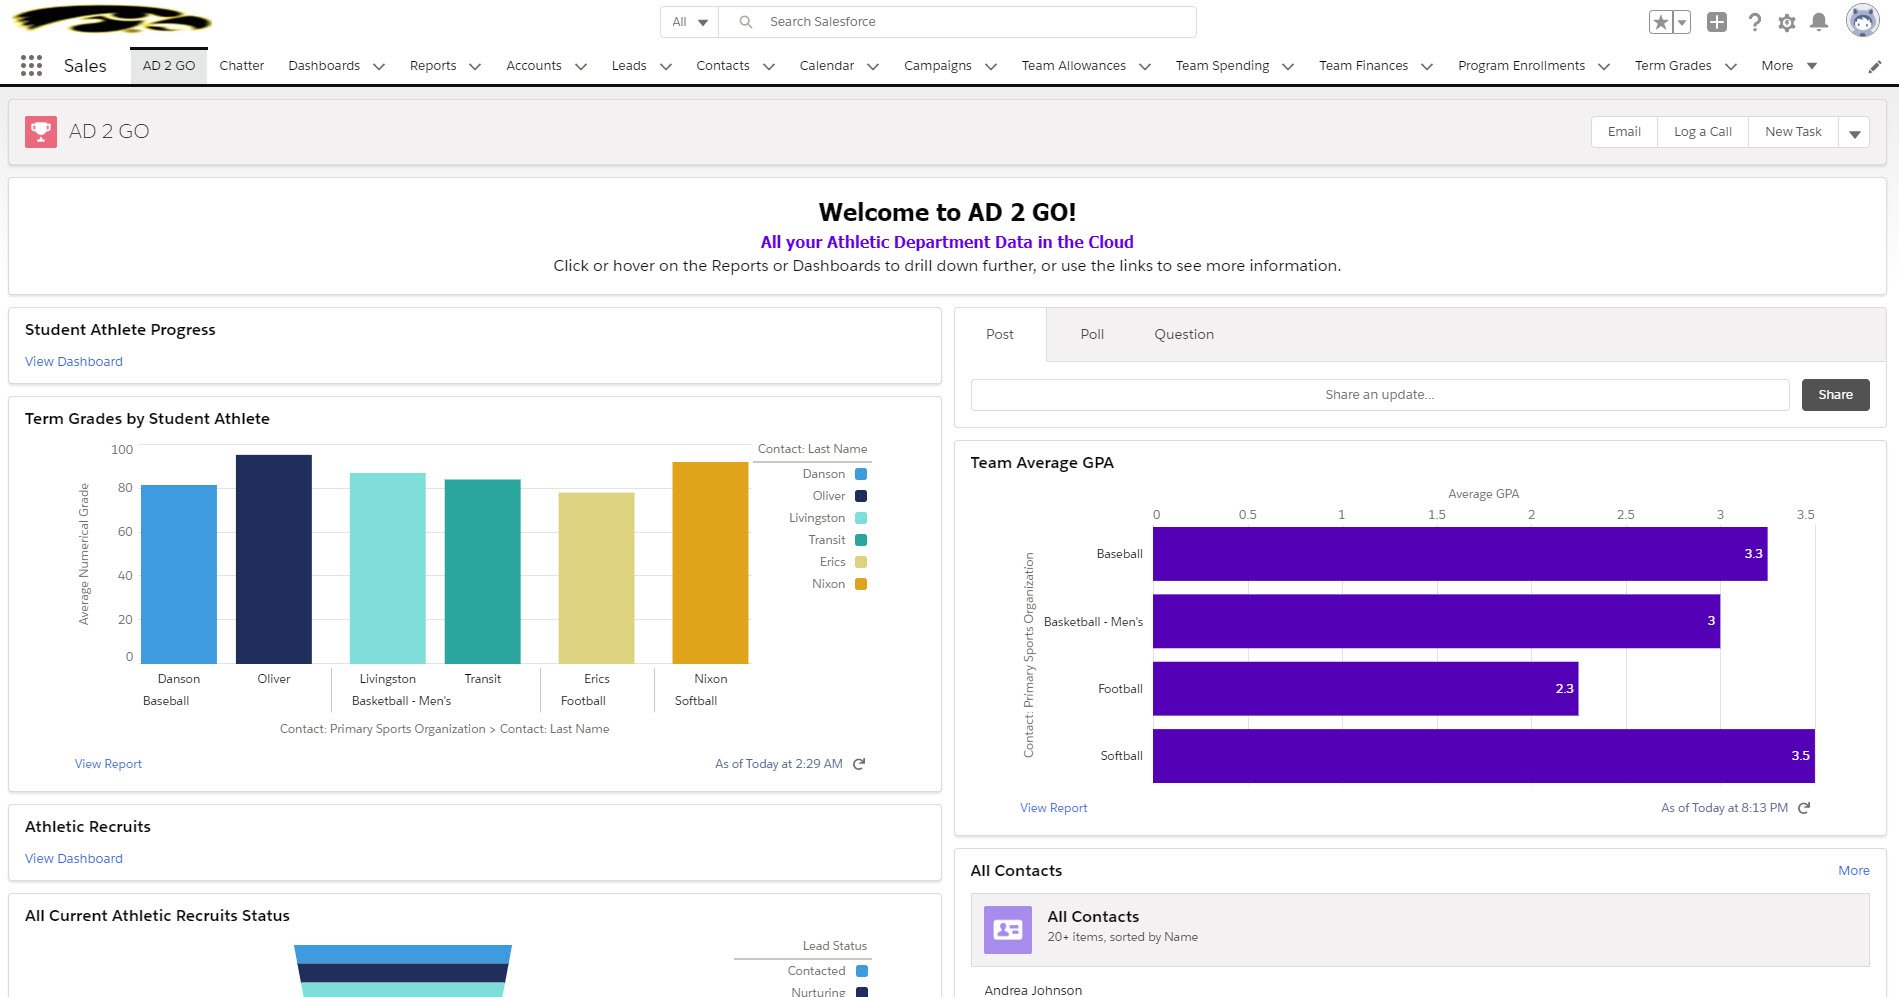Click the Nixon bar in Term Grades
This screenshot has width=1899, height=997.
click(x=710, y=563)
